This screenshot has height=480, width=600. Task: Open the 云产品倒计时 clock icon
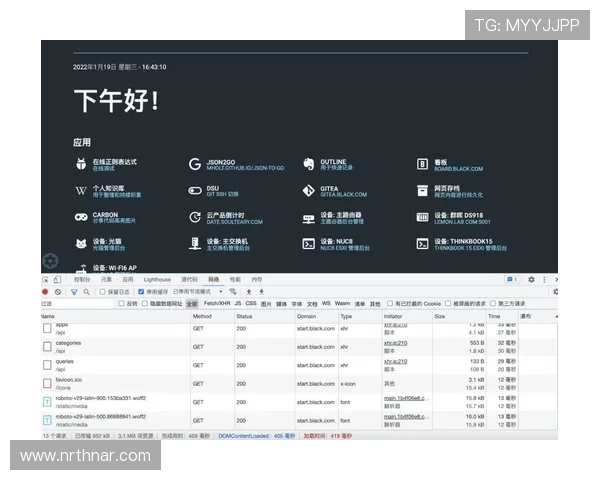(x=195, y=217)
